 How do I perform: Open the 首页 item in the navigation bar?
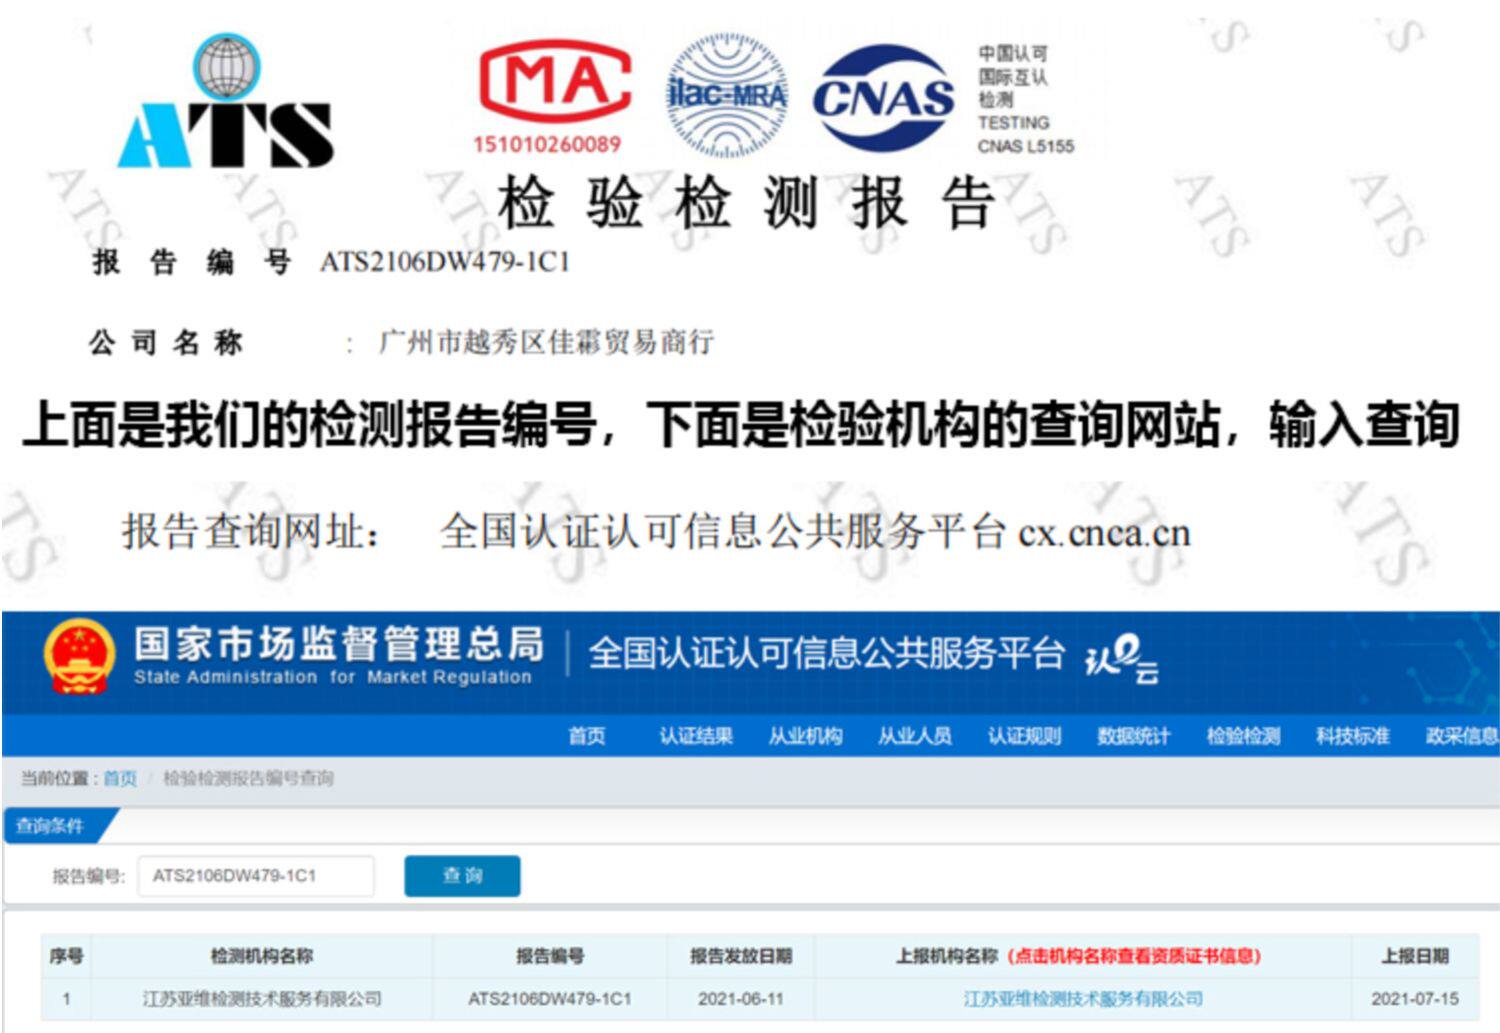click(587, 736)
